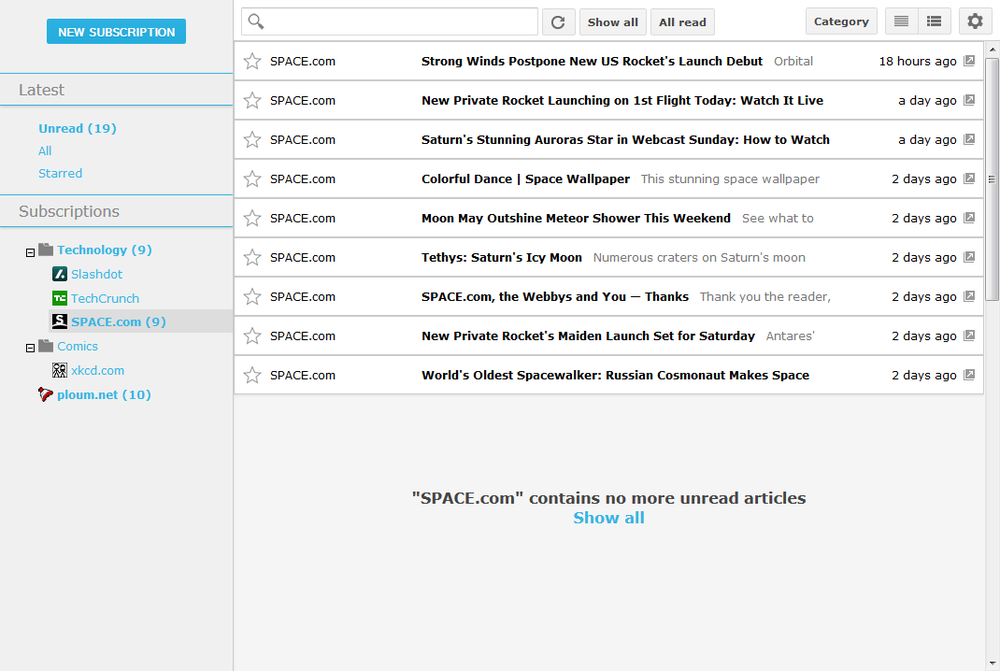The image size is (1000, 671).
Task: Open the Category dropdown
Action: pos(841,20)
